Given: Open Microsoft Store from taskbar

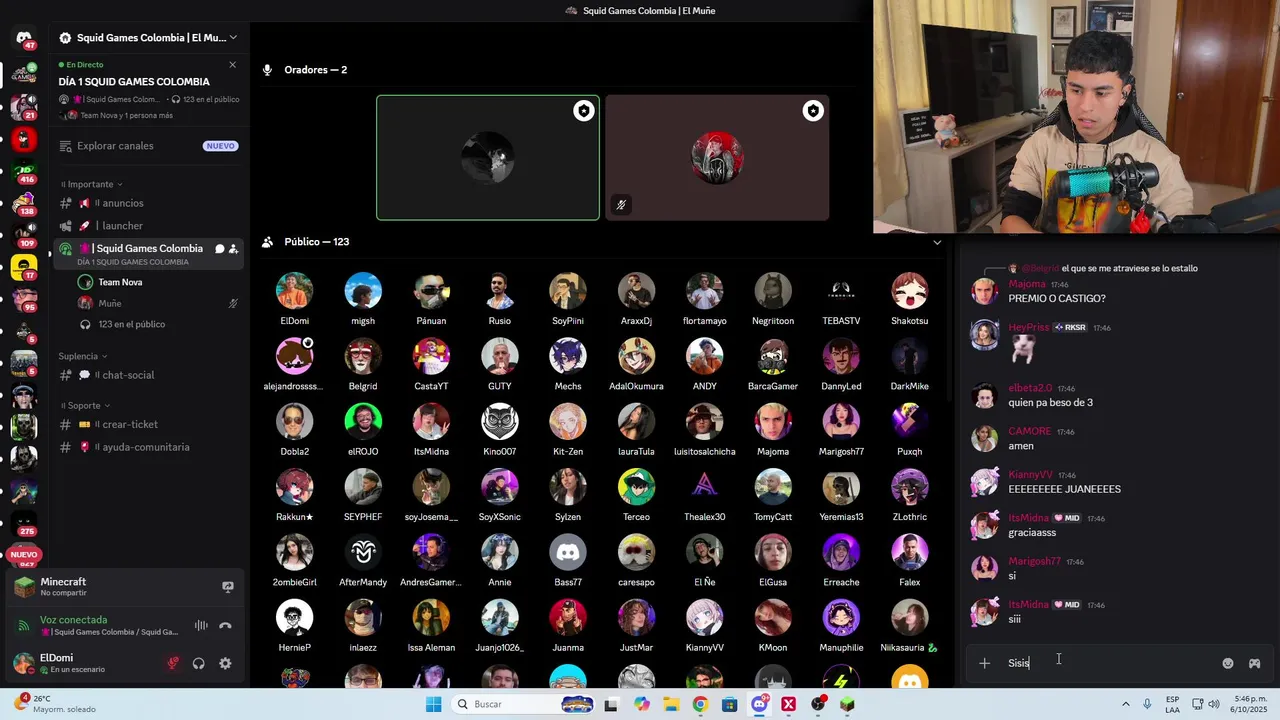Looking at the screenshot, I should pos(729,704).
